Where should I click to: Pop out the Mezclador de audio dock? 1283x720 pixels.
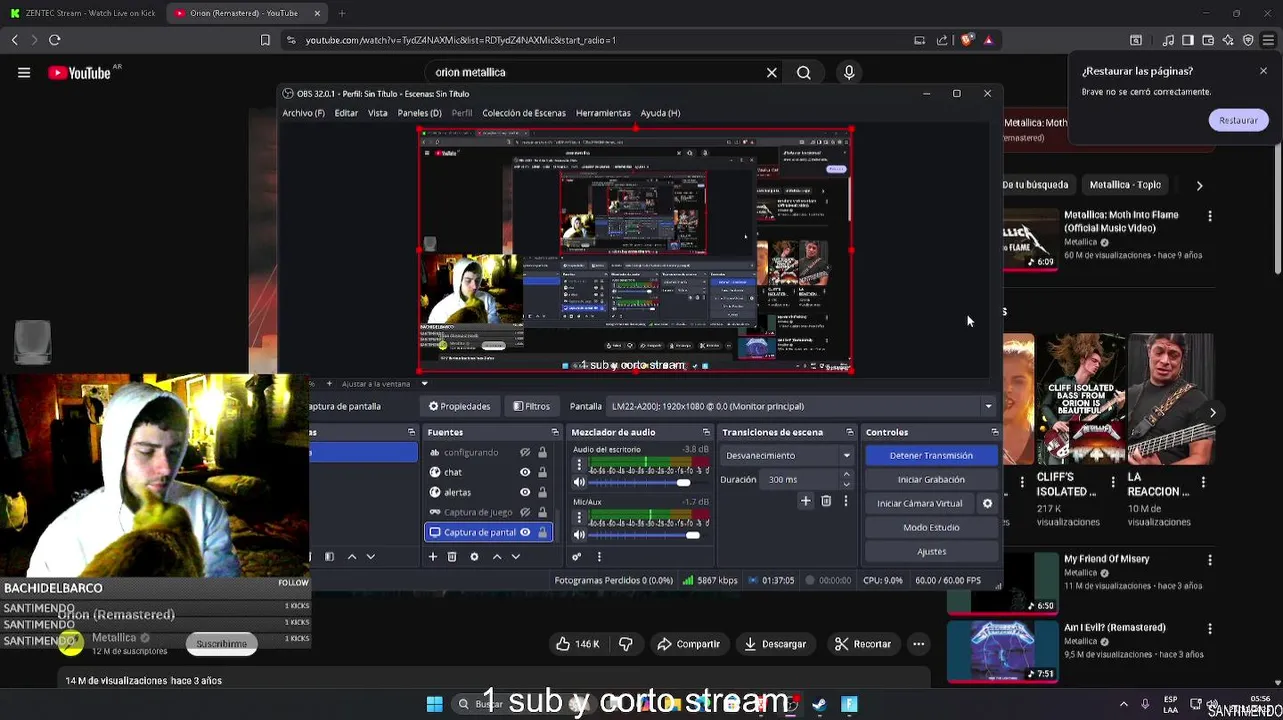tap(706, 432)
